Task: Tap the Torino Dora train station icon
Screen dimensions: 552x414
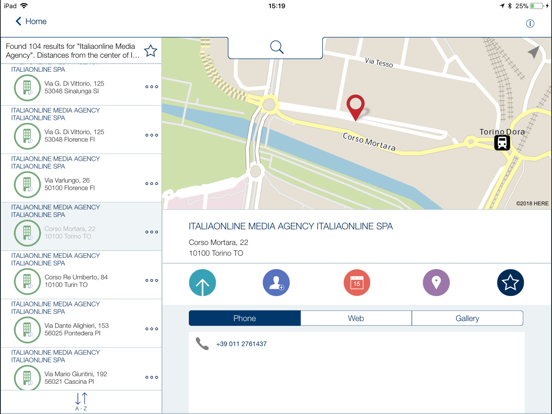Action: point(502,143)
